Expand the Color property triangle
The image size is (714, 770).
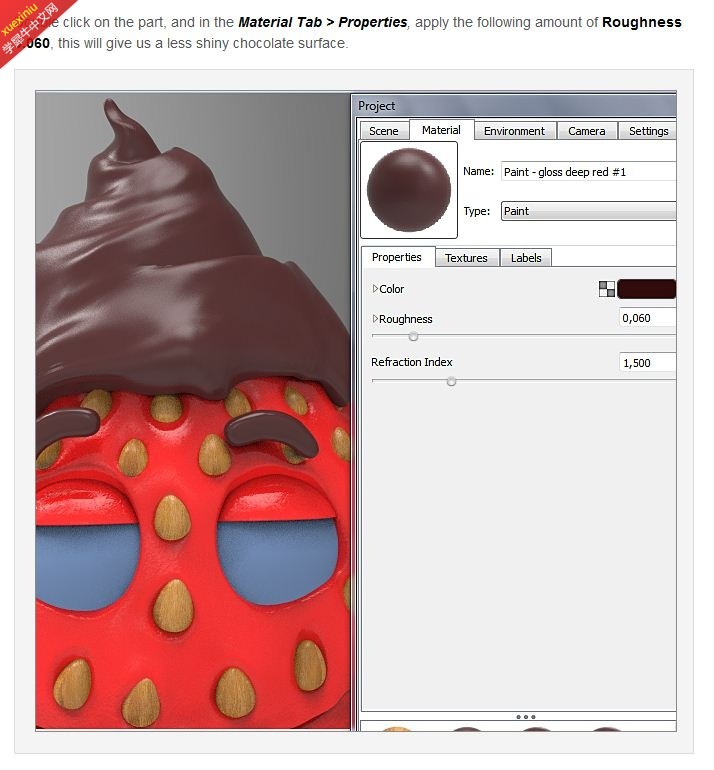(x=375, y=288)
